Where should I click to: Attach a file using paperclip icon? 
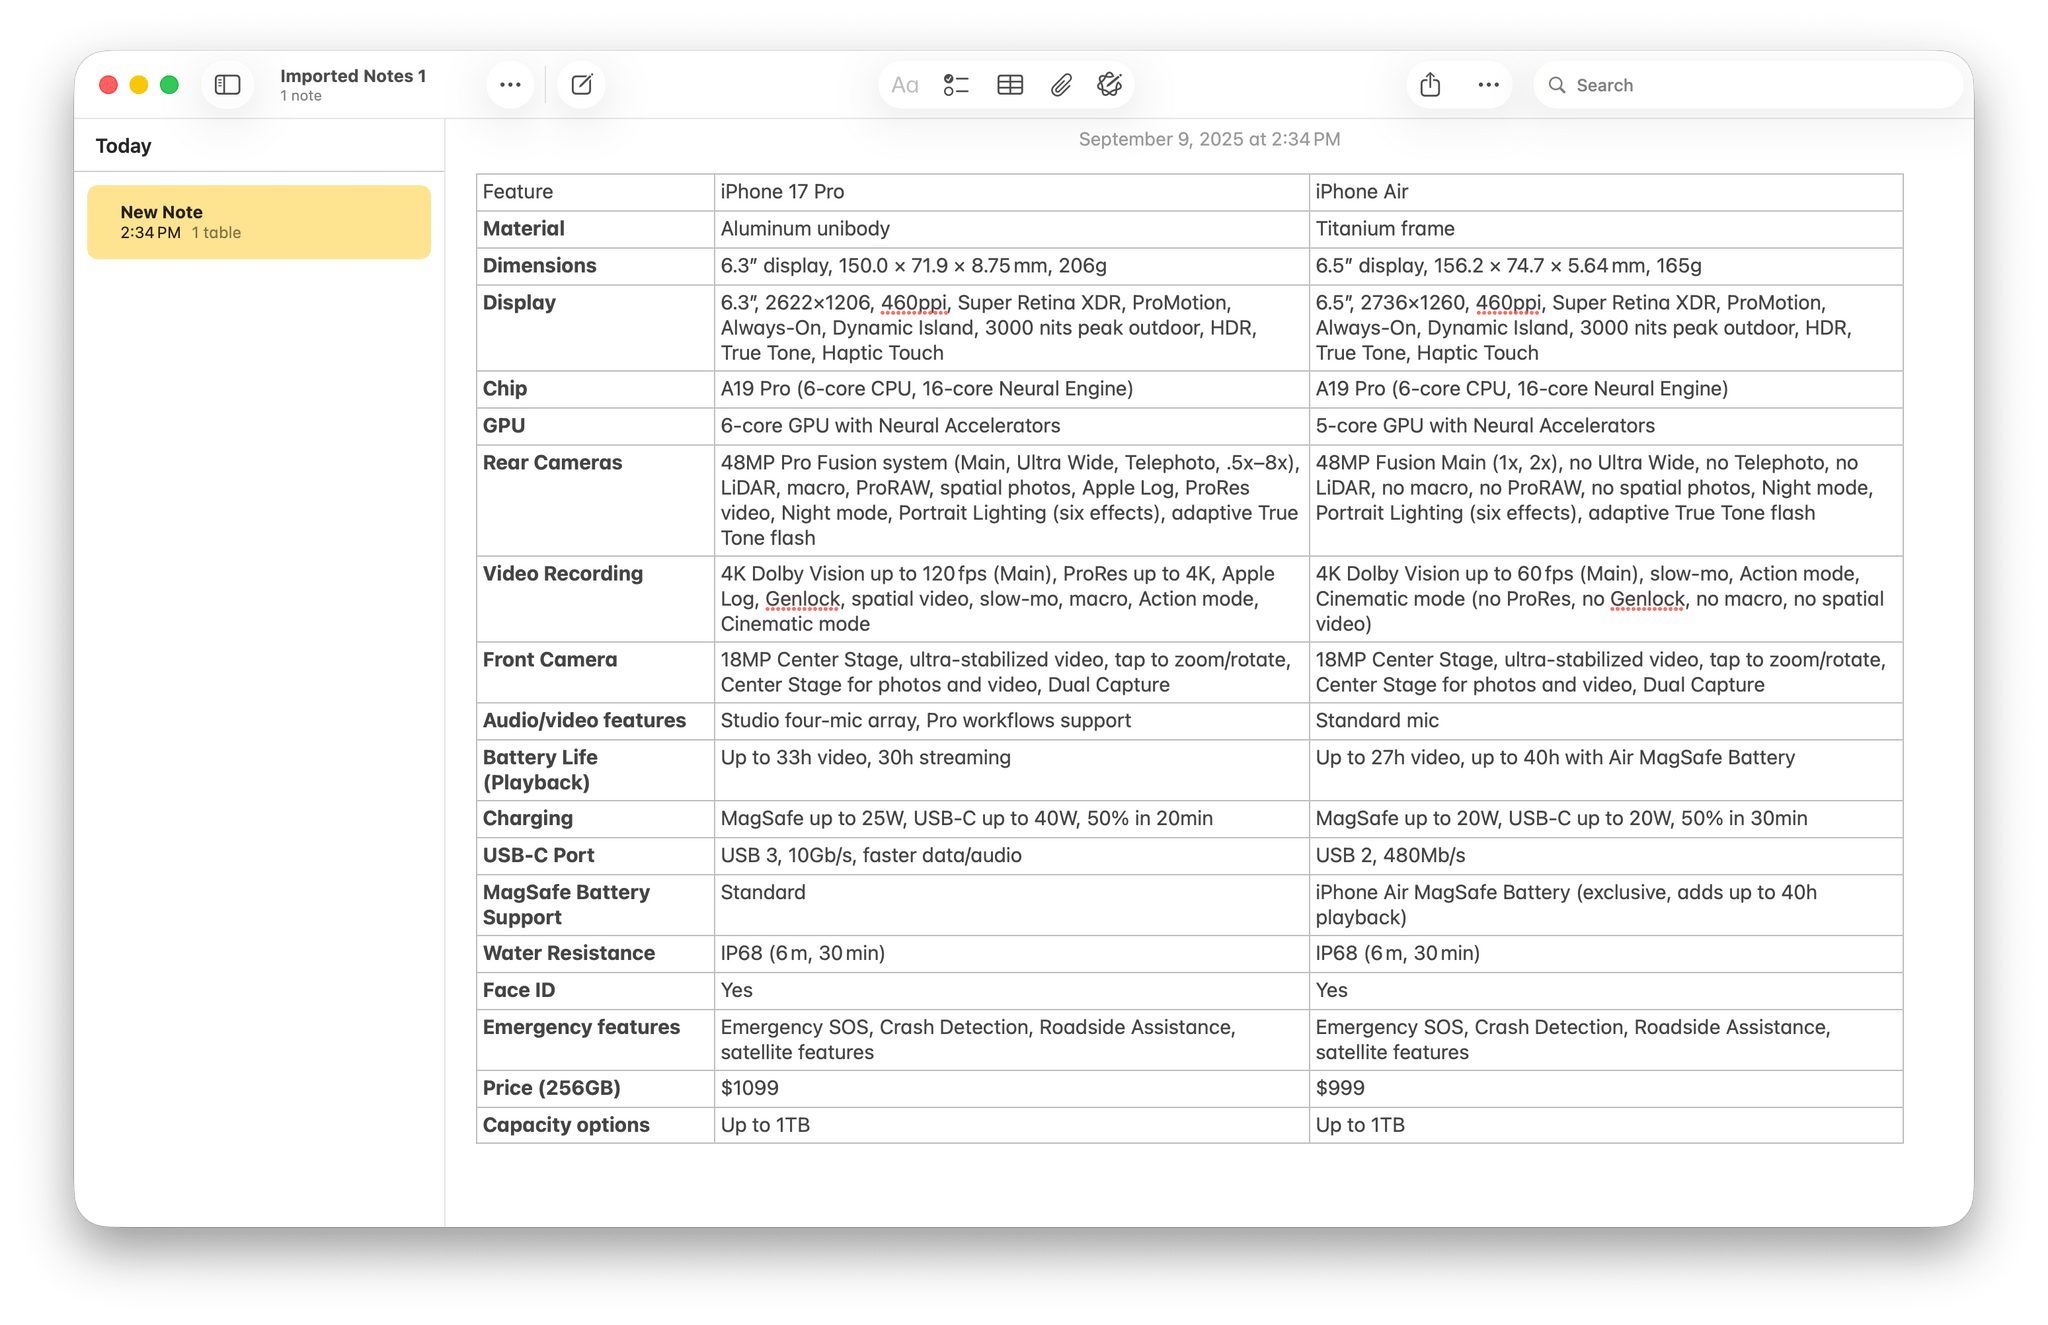(1061, 85)
